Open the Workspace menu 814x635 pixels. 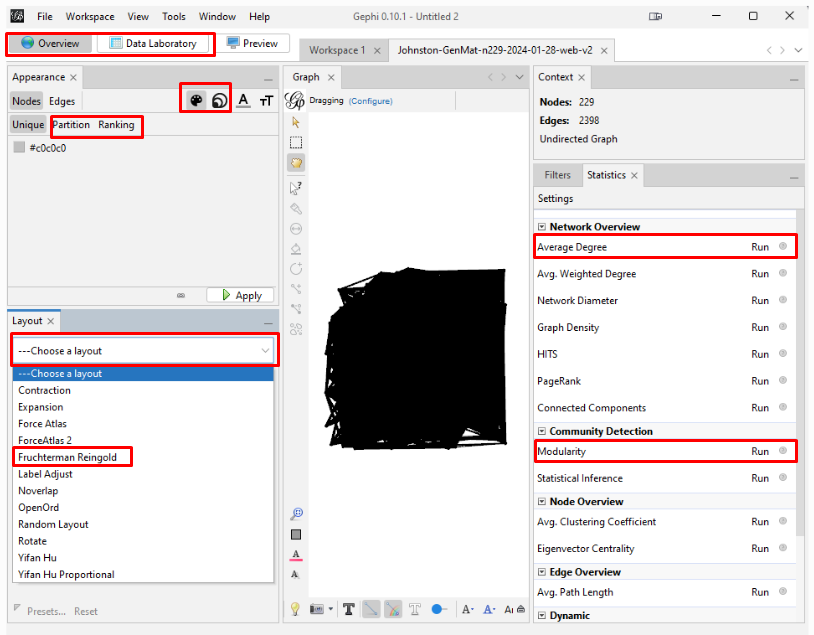(x=90, y=17)
